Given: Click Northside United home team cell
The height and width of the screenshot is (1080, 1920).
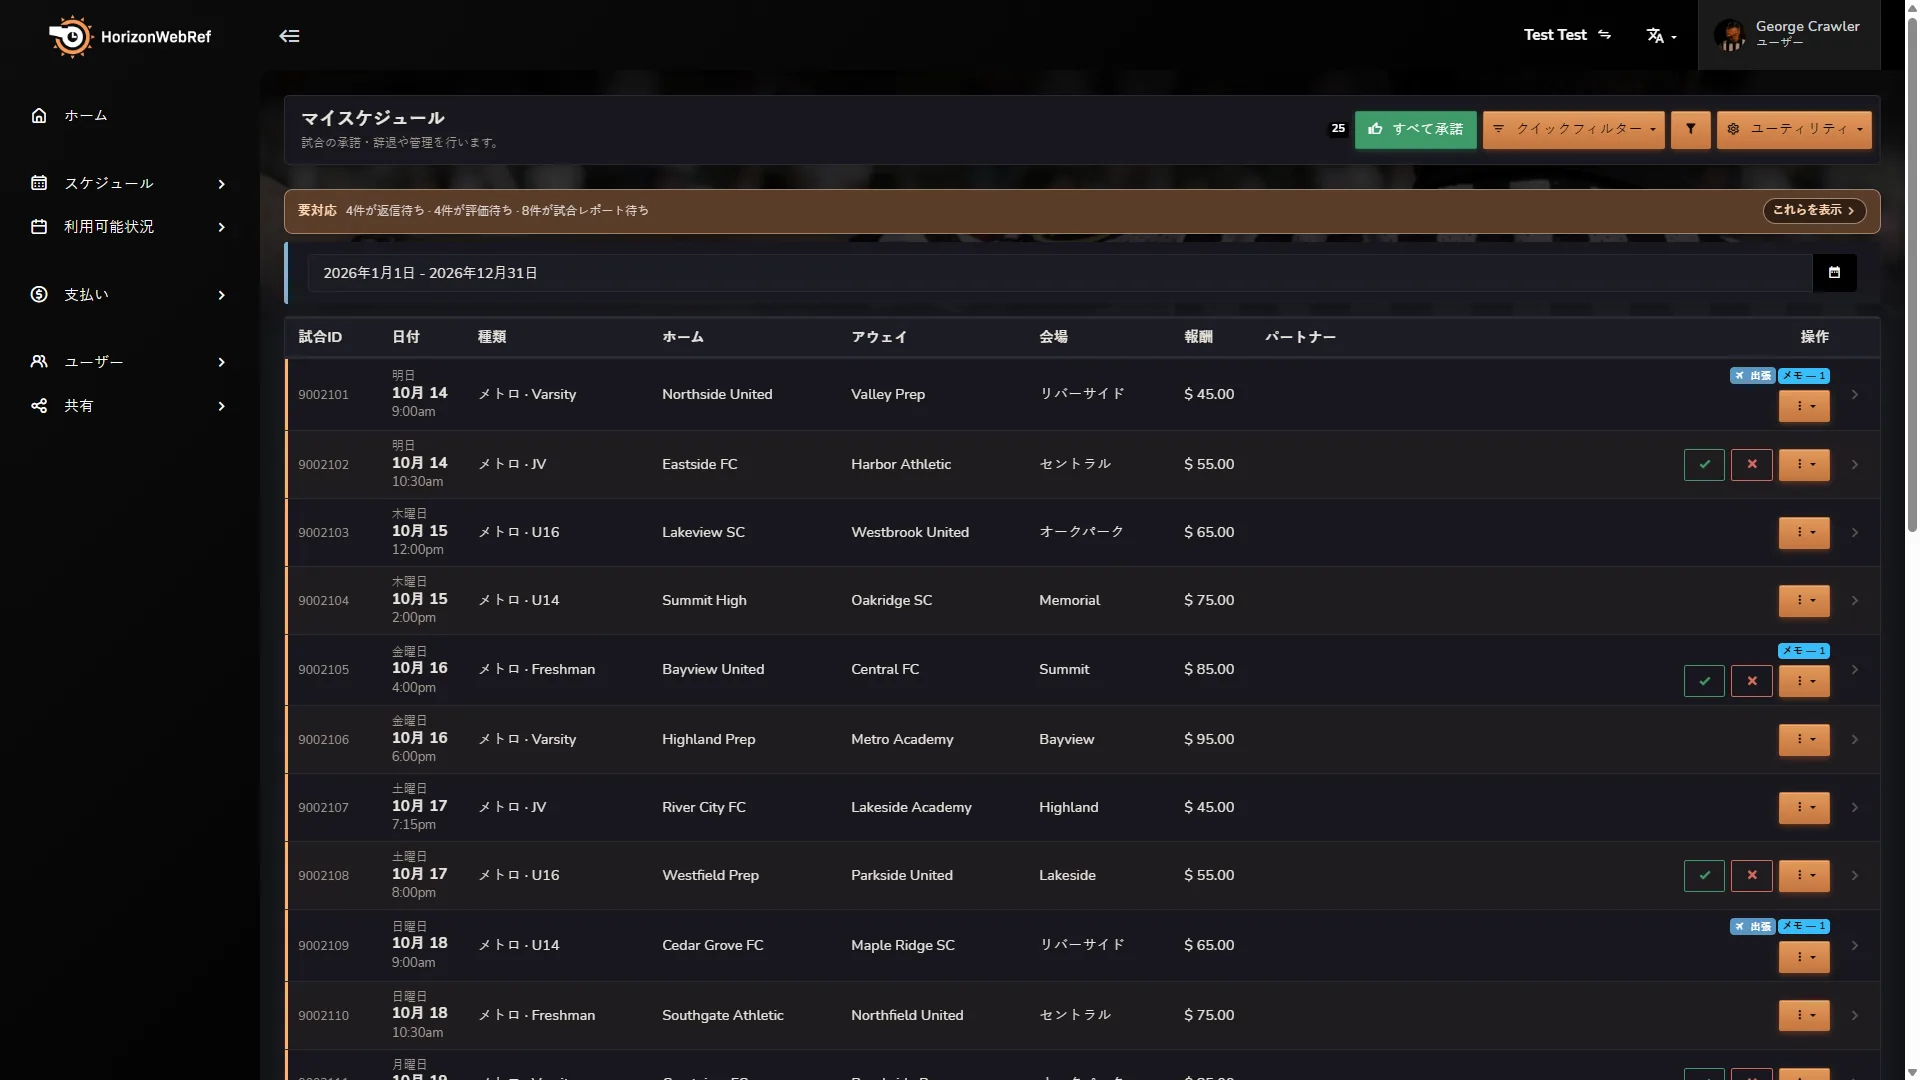Looking at the screenshot, I should pos(717,395).
